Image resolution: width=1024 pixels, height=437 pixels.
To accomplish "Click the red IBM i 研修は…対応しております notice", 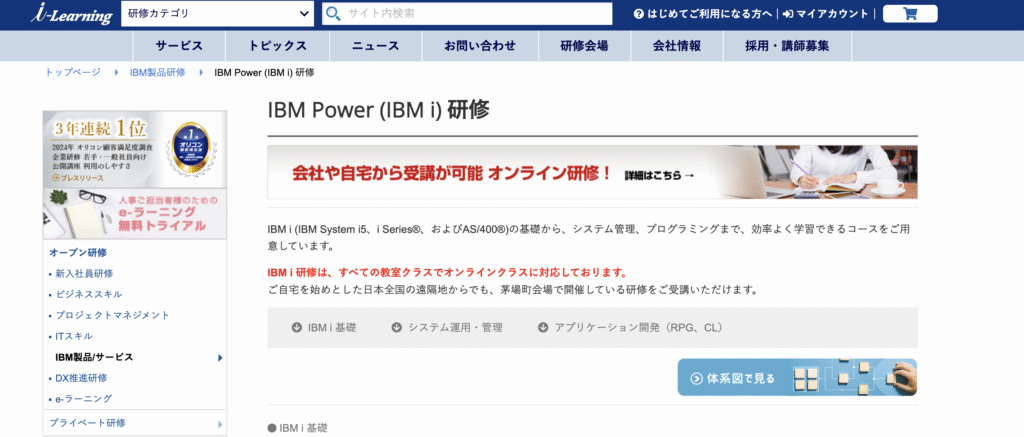I will 447,272.
